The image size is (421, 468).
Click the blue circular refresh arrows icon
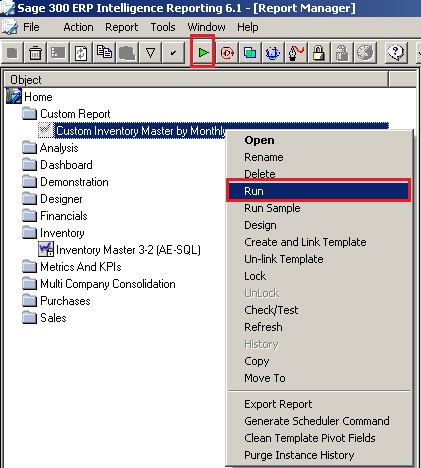[x=273, y=53]
